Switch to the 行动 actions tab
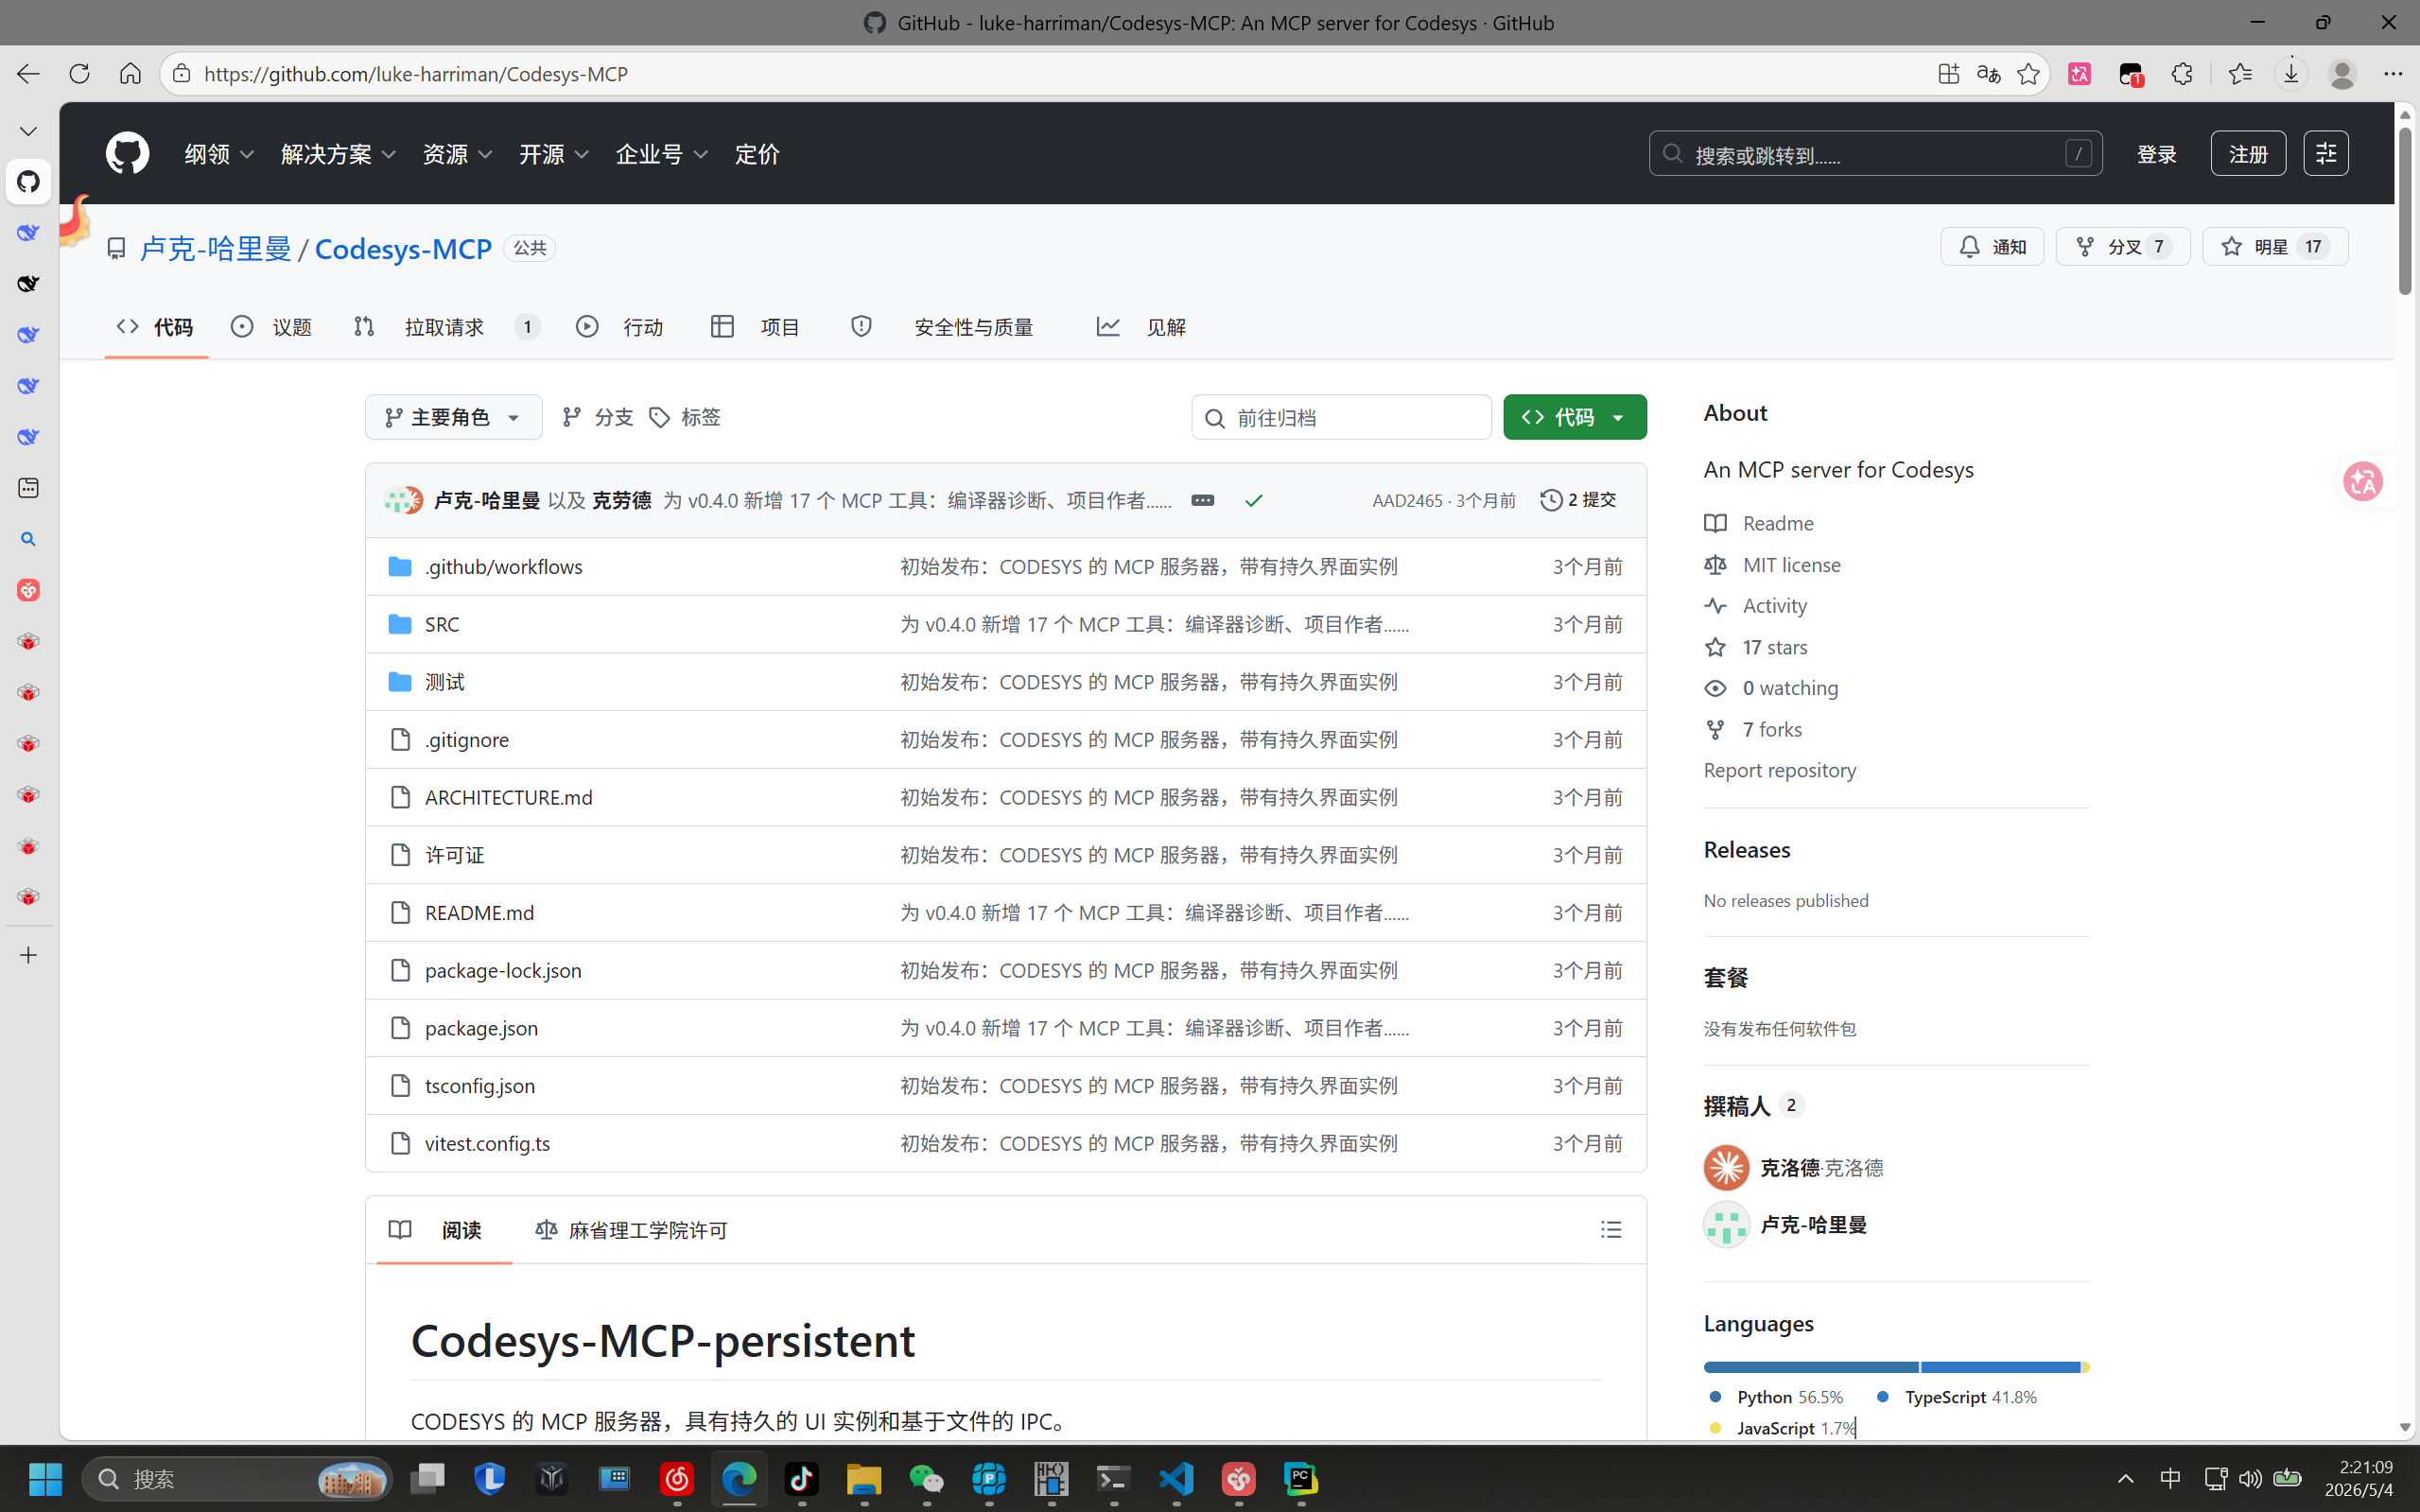Viewport: 2420px width, 1512px height. (x=620, y=327)
